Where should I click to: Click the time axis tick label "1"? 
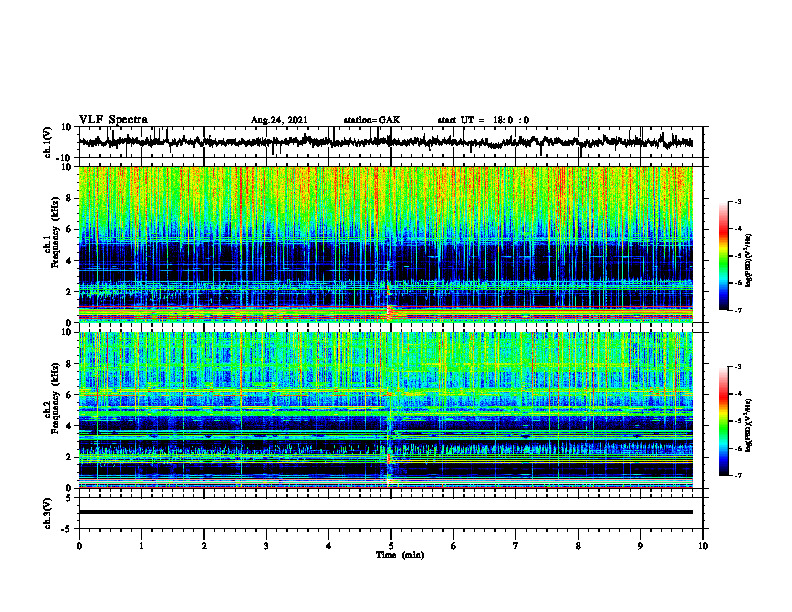(x=142, y=546)
